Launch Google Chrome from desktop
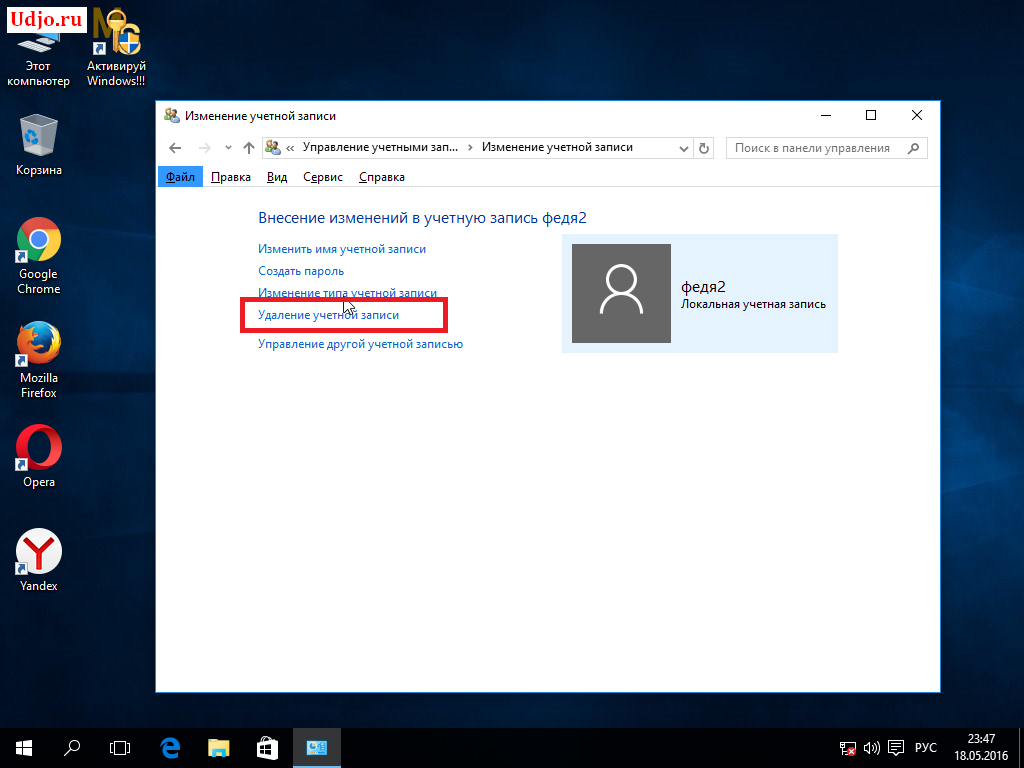This screenshot has height=768, width=1024. coord(39,256)
